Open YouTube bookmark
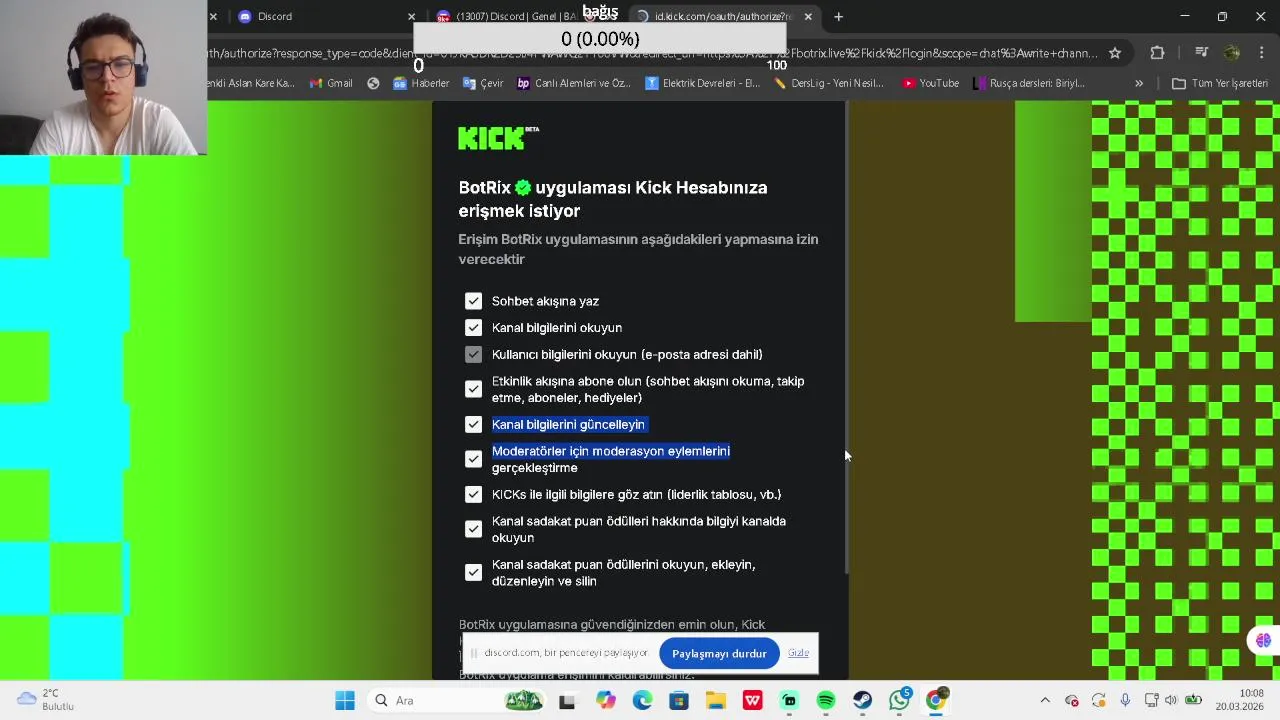Screen dimensions: 1280x720 pyautogui.click(x=930, y=83)
